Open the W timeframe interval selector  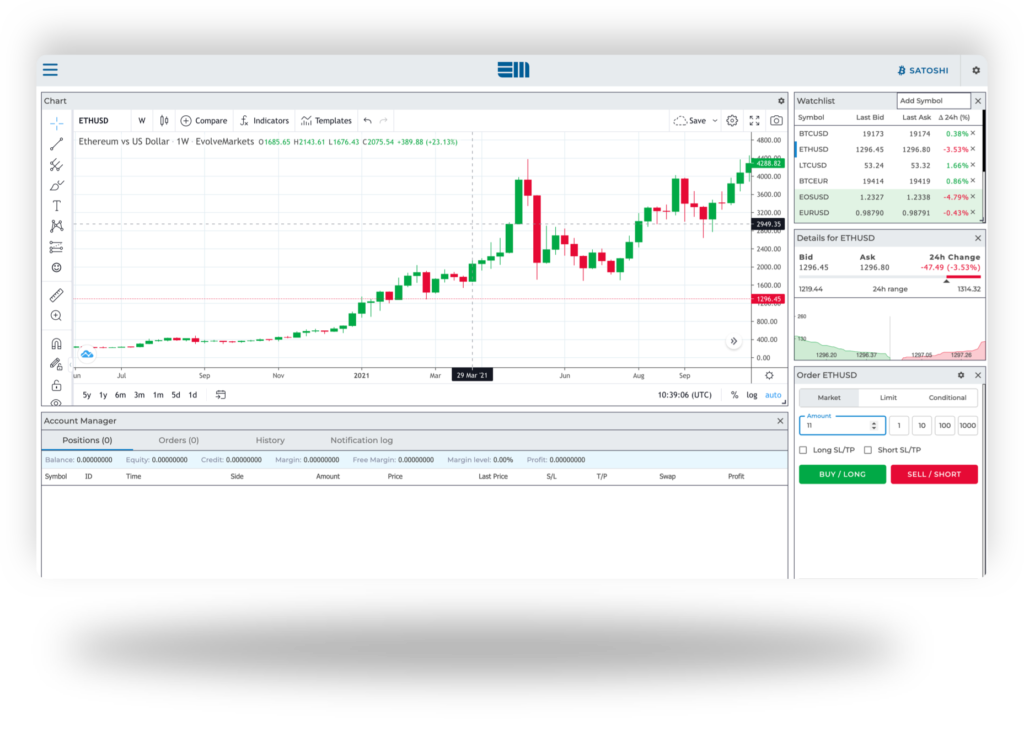coord(141,121)
